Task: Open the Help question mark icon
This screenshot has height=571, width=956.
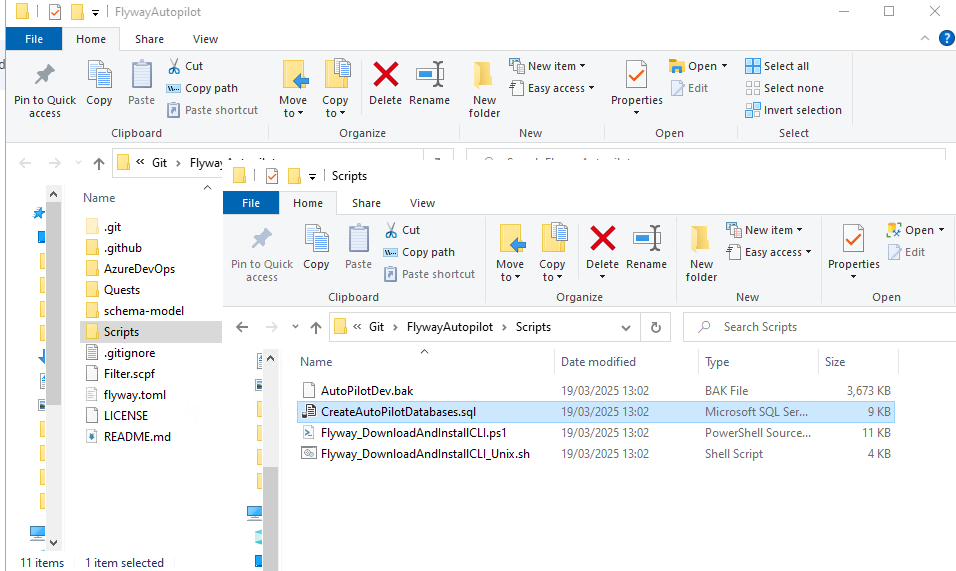Action: coord(946,38)
